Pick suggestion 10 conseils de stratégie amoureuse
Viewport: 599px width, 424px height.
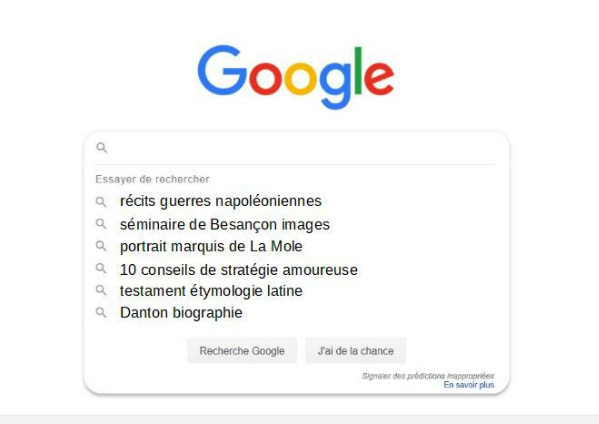tap(239, 270)
